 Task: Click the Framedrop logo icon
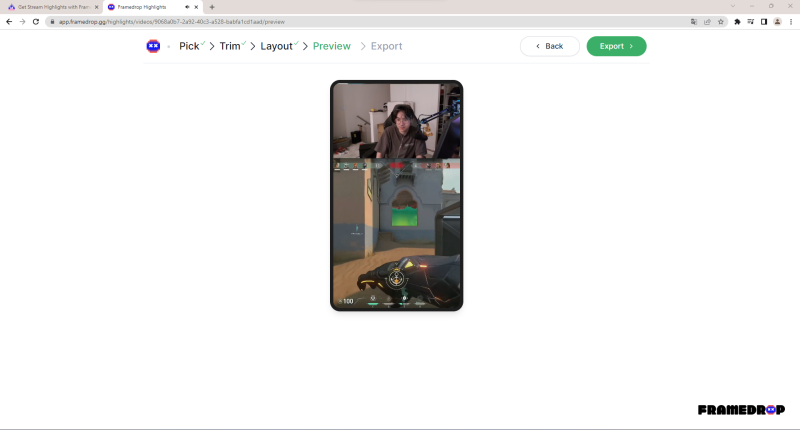click(153, 46)
